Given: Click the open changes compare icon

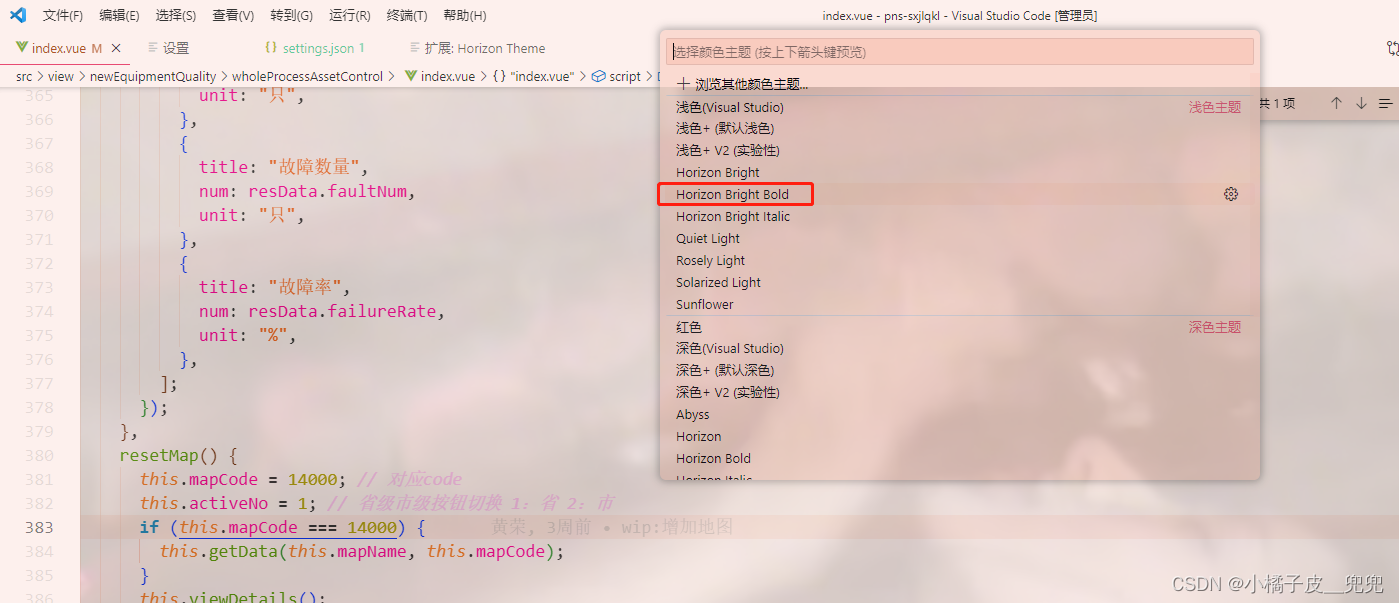Looking at the screenshot, I should pyautogui.click(x=1393, y=48).
